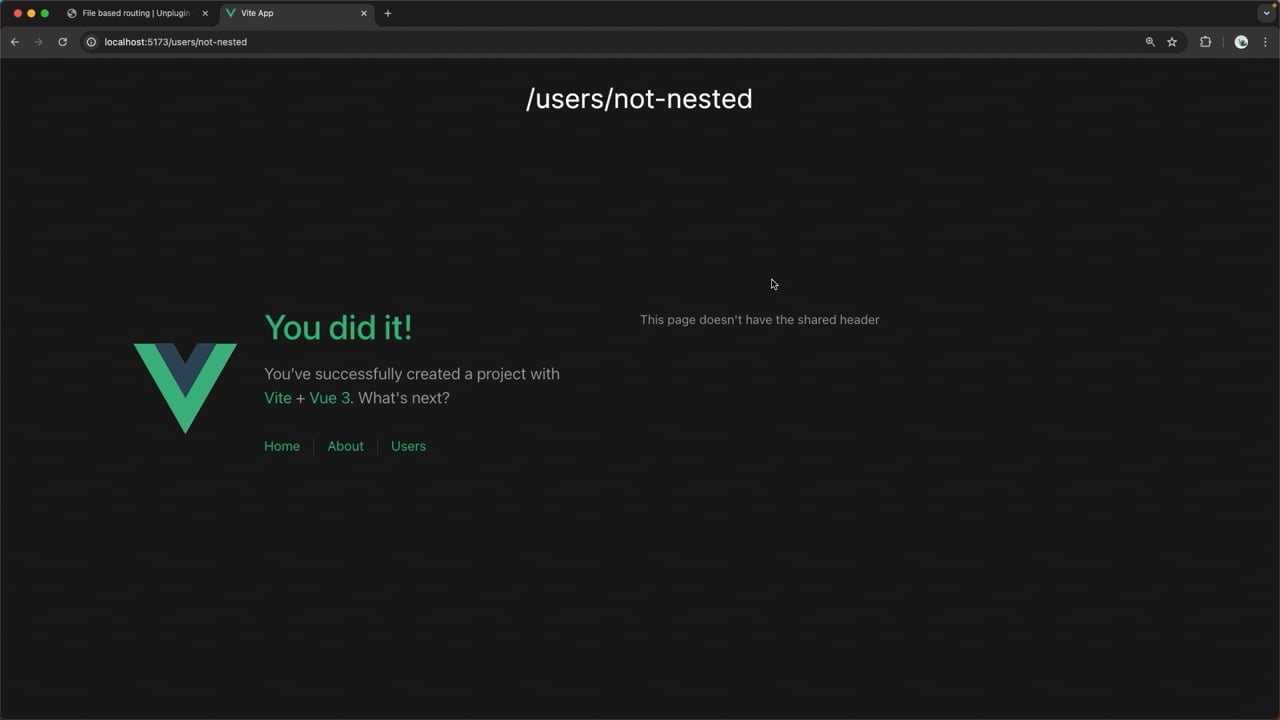1280x720 pixels.
Task: Switch to File based routing tab
Action: click(x=138, y=13)
